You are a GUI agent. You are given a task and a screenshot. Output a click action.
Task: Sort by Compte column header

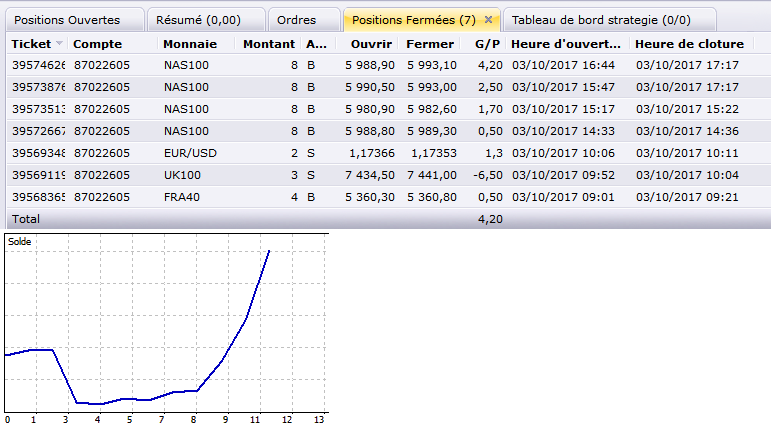[97, 44]
